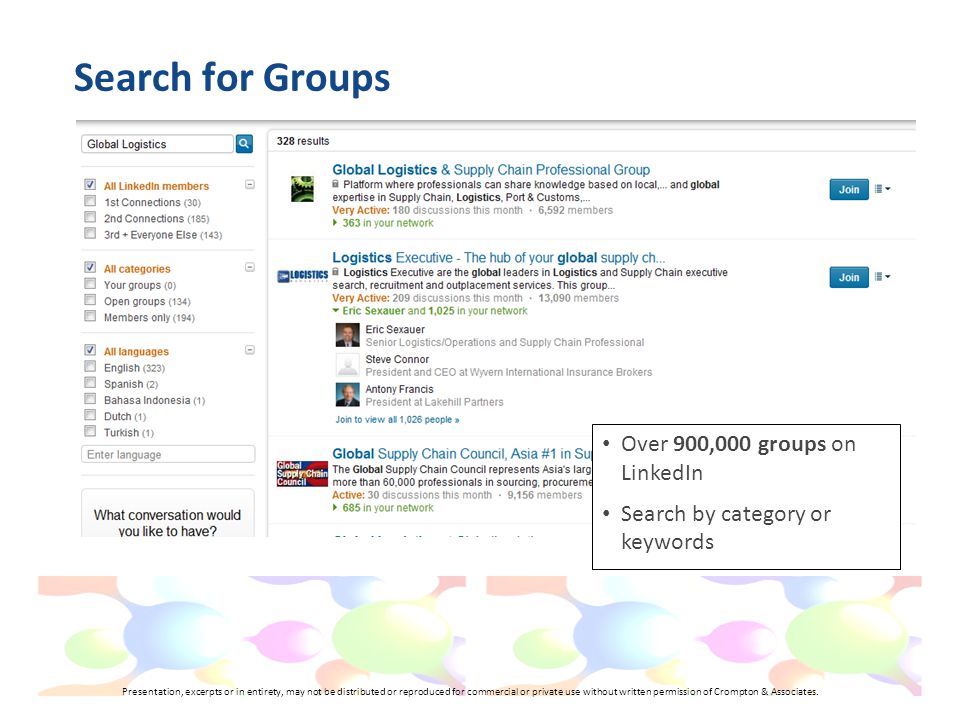Click lock icon beside Platform where professionals
Viewport: 960px width, 720px height.
(336, 184)
